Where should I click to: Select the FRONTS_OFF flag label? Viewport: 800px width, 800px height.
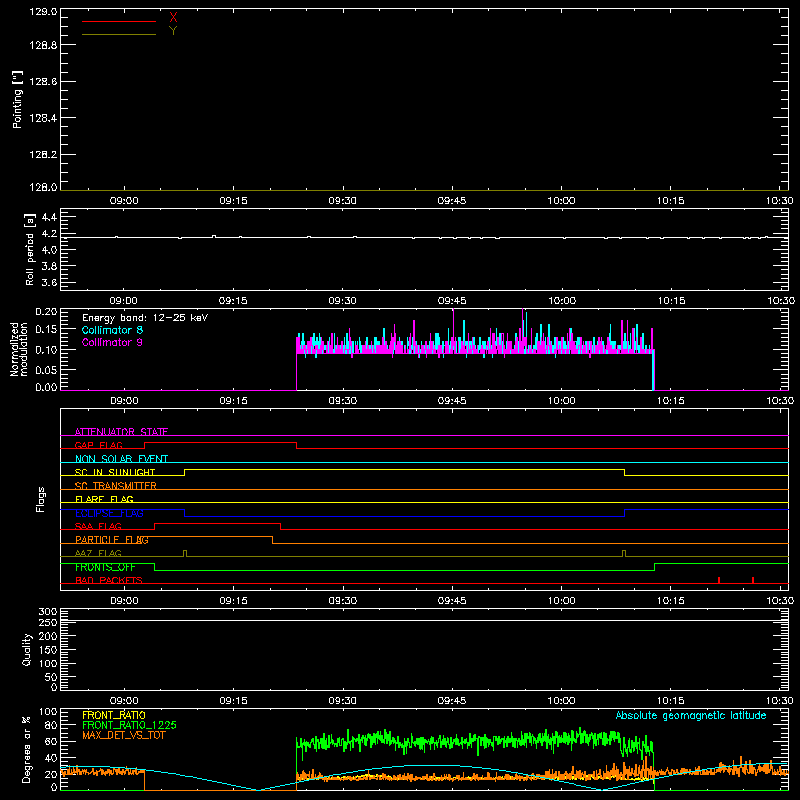105,567
